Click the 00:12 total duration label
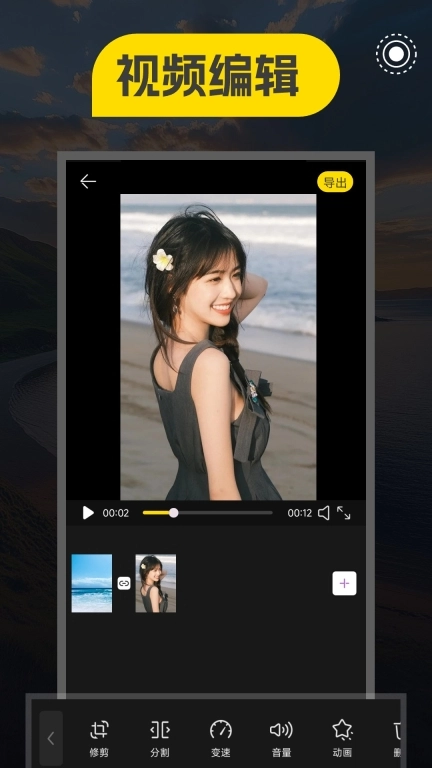 pos(300,513)
